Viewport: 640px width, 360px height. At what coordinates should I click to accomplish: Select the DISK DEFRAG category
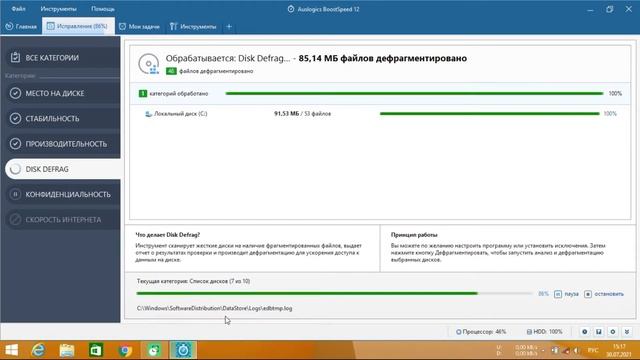(62, 169)
